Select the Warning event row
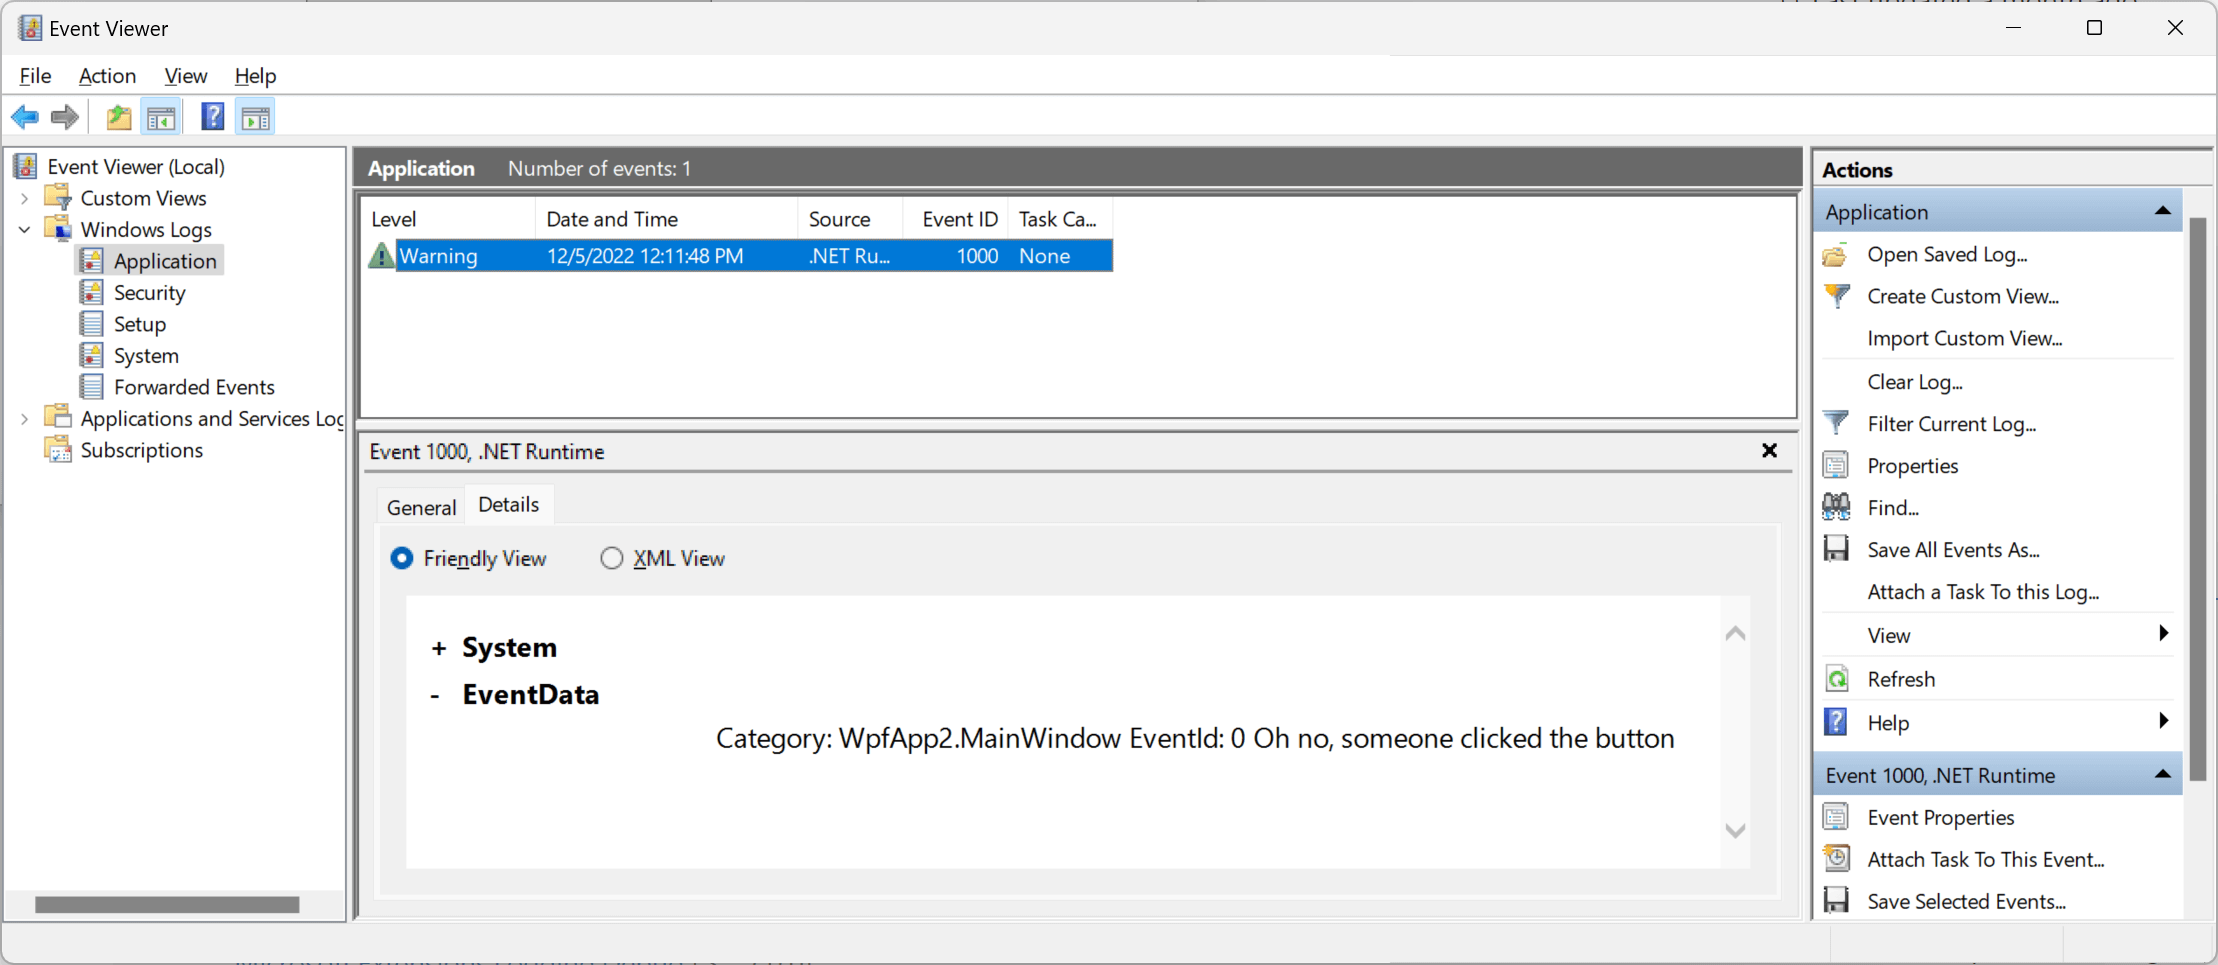 click(x=700, y=255)
